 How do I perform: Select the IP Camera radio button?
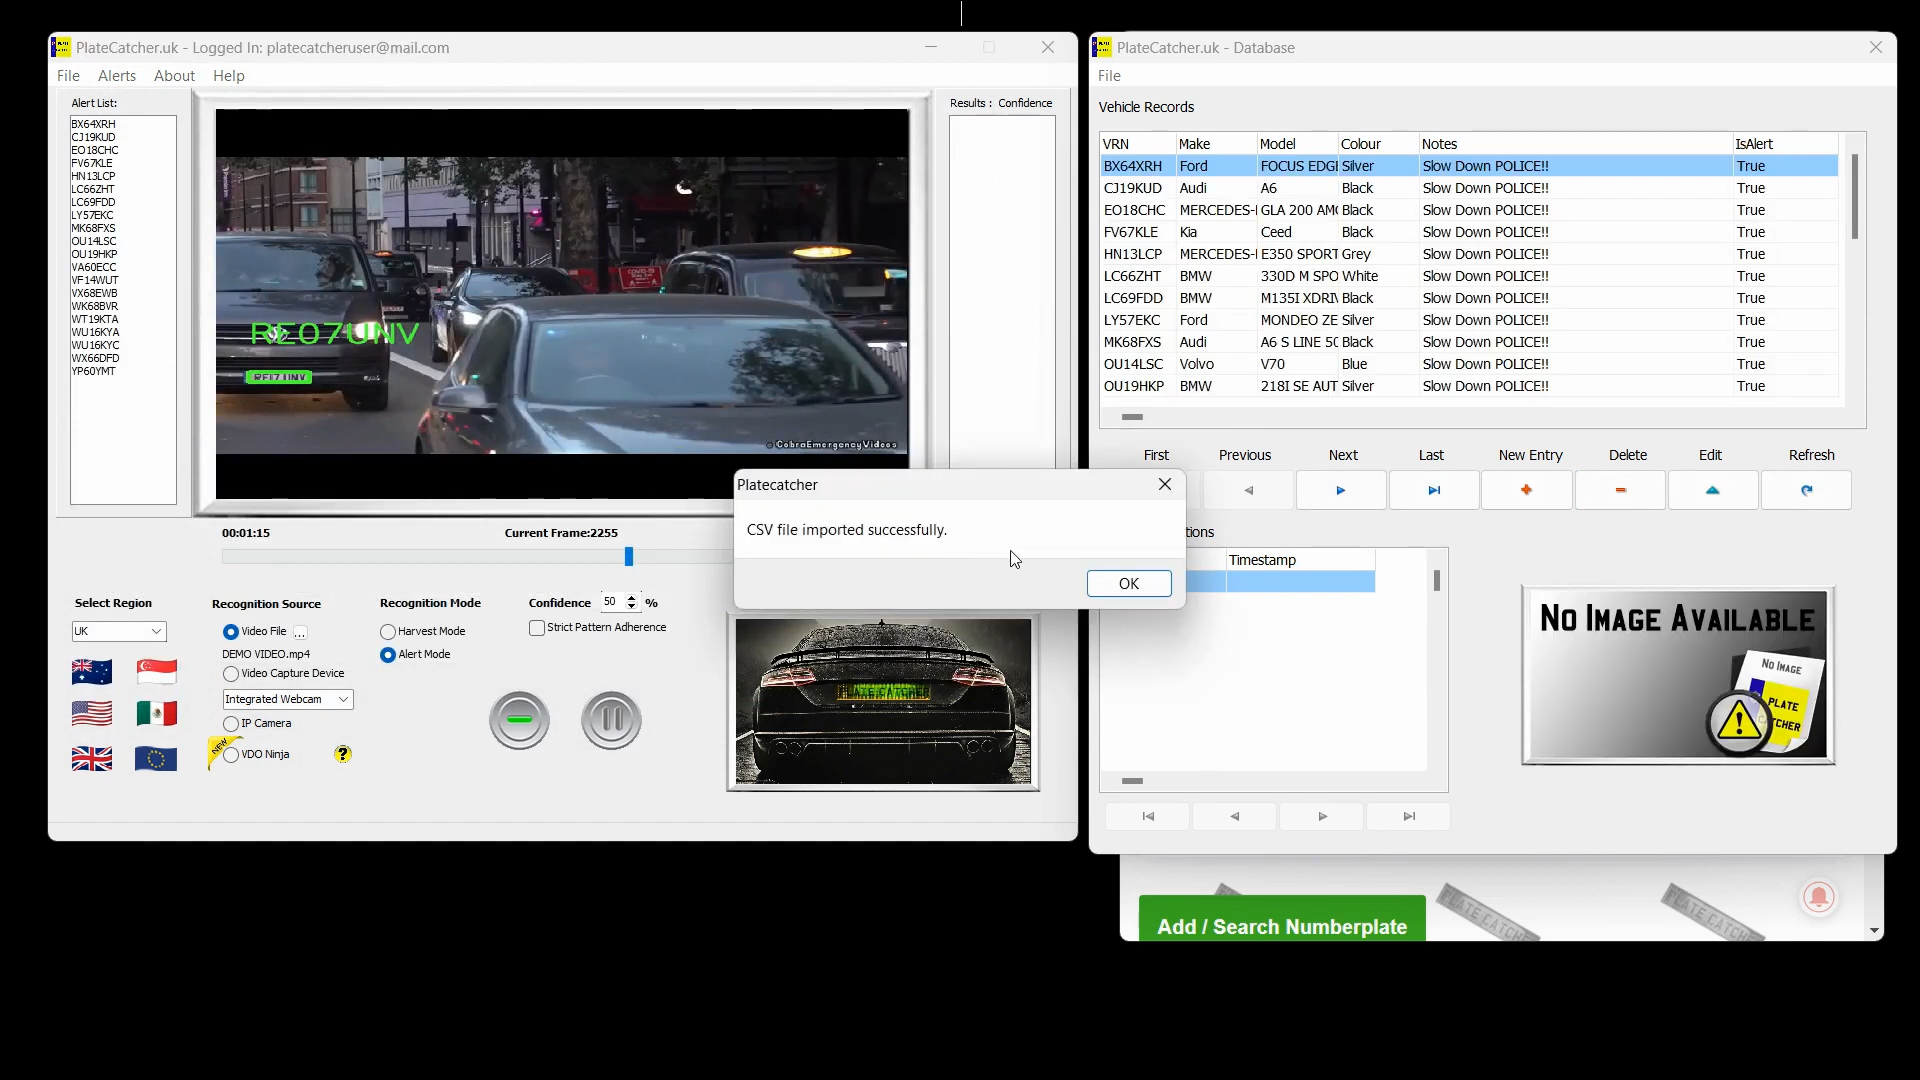(x=231, y=724)
